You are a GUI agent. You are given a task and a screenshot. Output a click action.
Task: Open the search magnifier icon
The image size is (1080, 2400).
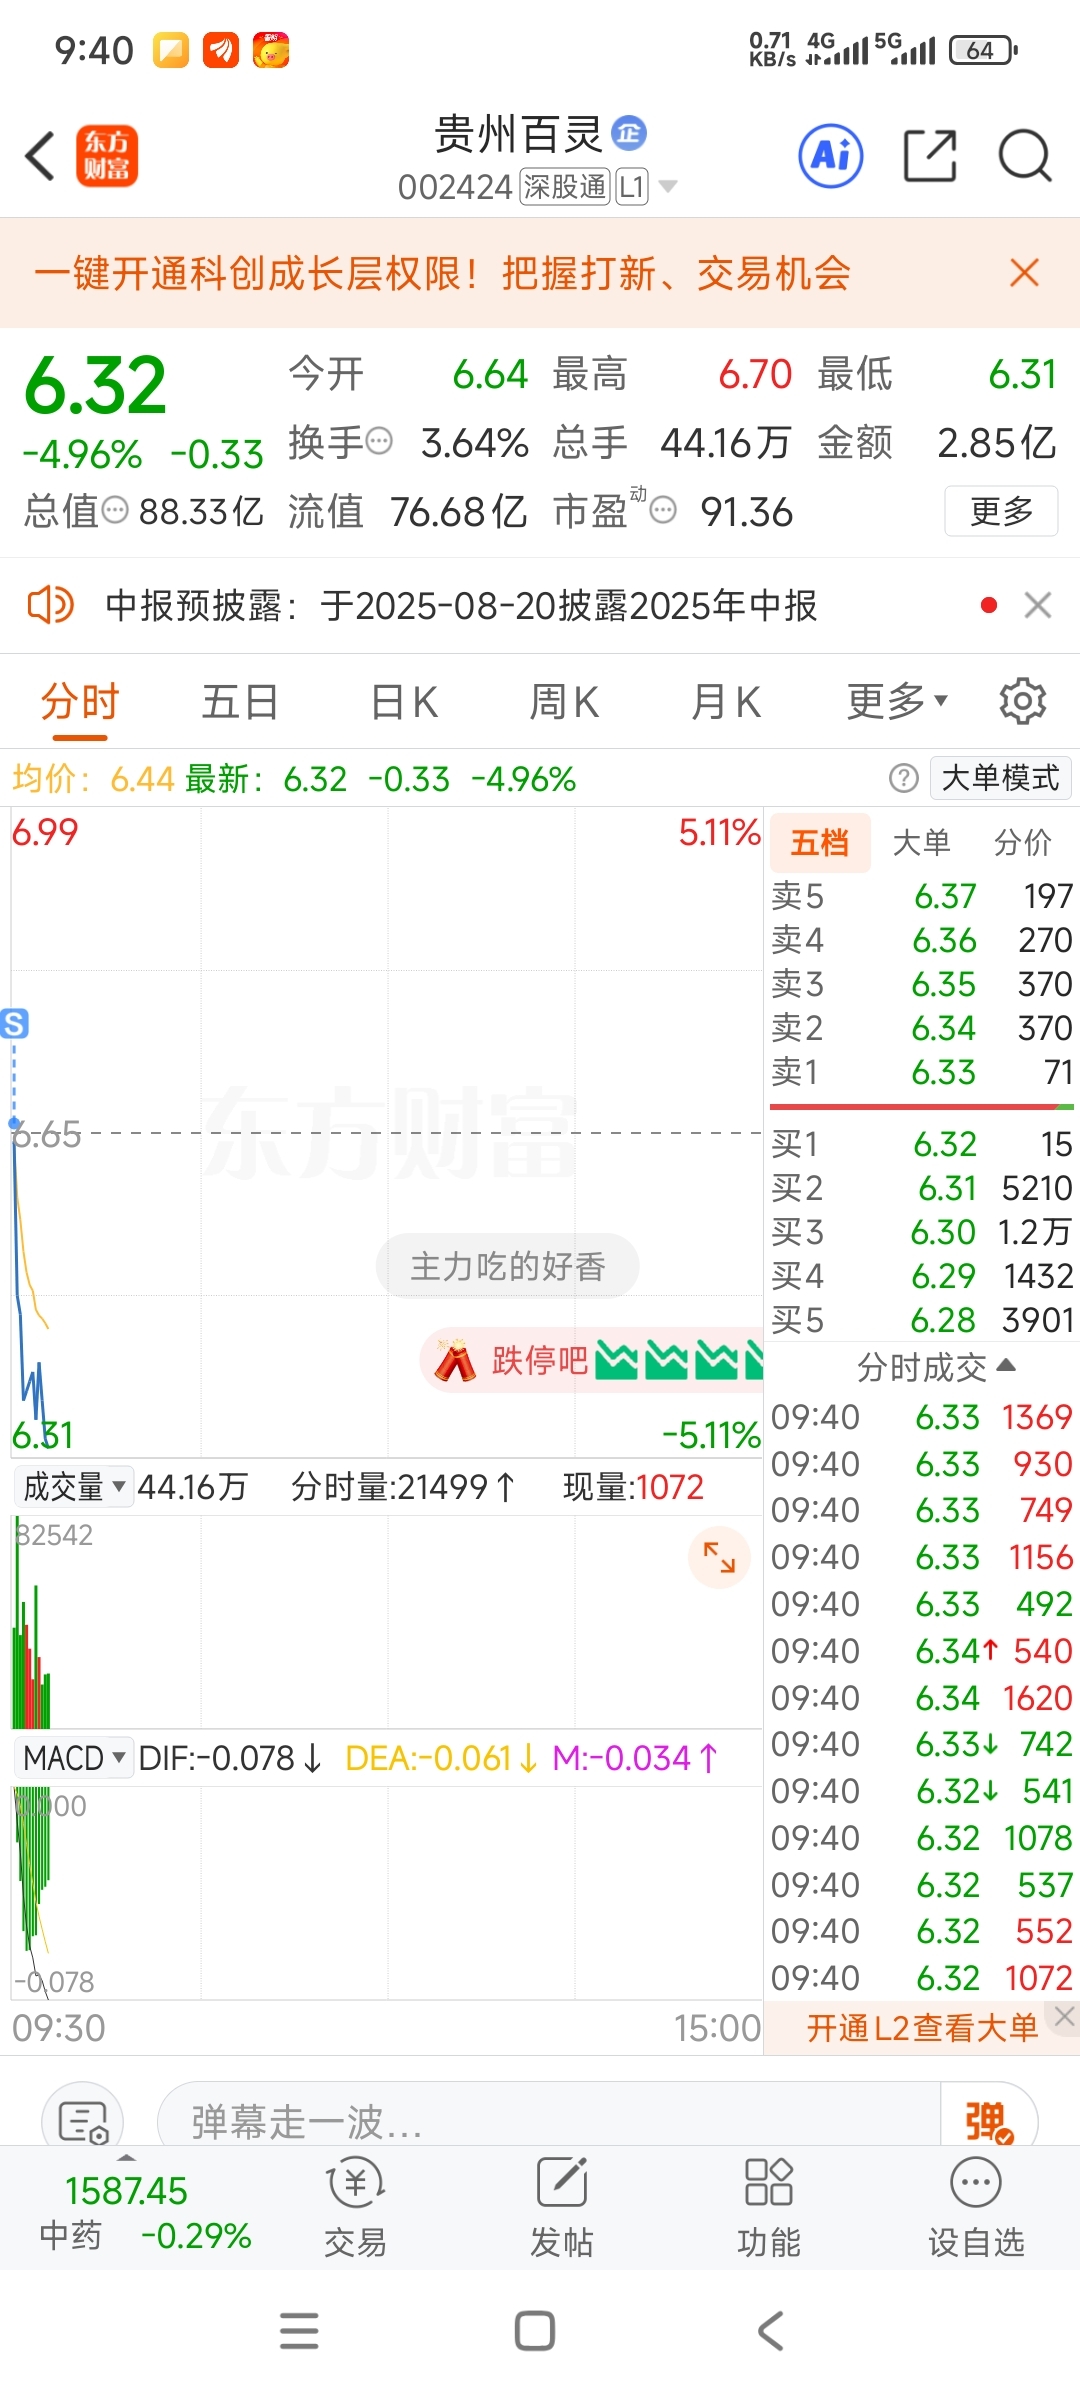coord(1025,156)
